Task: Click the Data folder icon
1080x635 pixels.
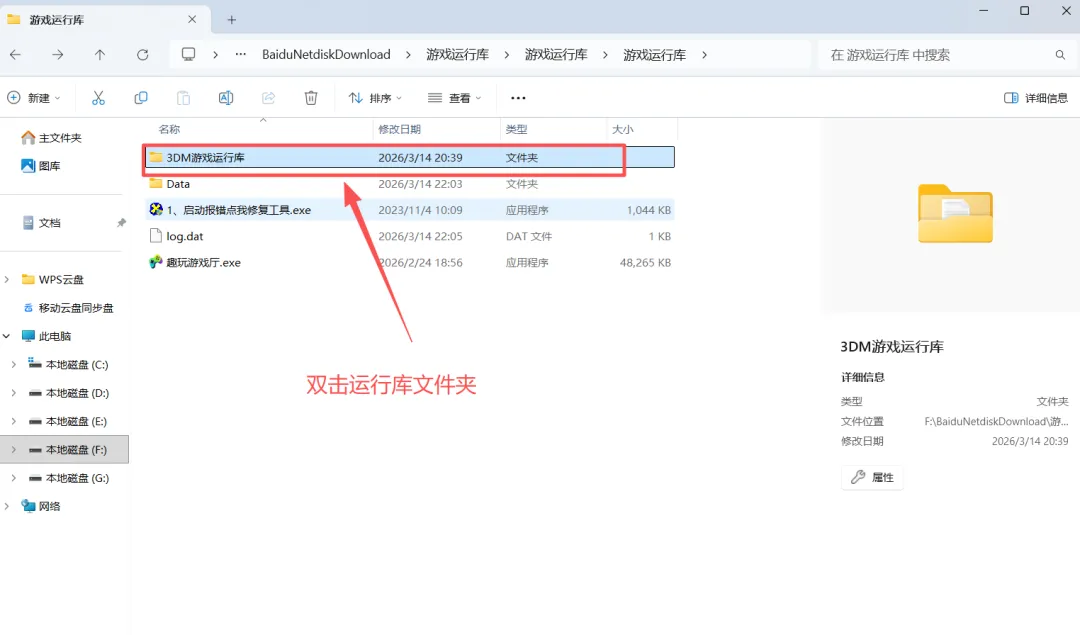Action: point(156,183)
